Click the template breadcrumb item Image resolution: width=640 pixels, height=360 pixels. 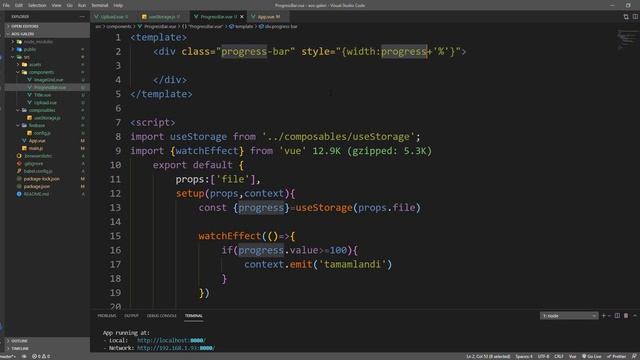click(242, 27)
